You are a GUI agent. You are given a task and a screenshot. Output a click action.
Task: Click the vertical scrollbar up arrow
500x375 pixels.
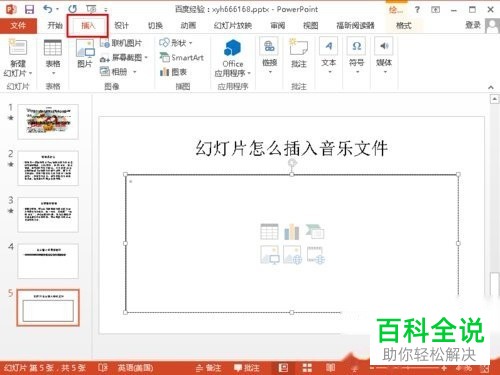[x=495, y=99]
